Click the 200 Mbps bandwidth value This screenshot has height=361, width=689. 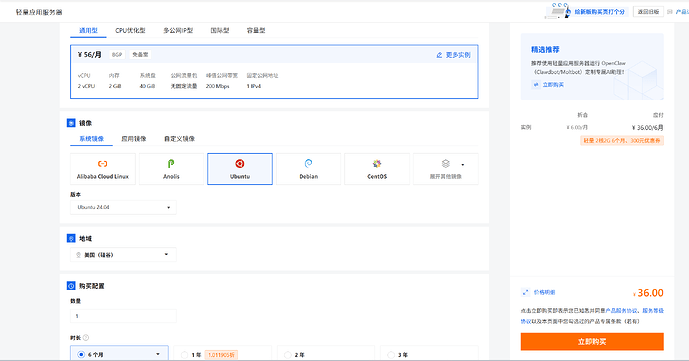pyautogui.click(x=218, y=86)
